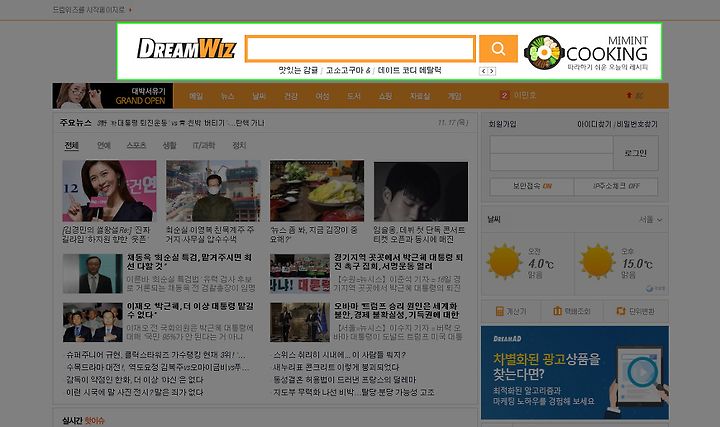Click the 비밀번호찾기 link
The width and height of the screenshot is (720, 427).
(637, 124)
